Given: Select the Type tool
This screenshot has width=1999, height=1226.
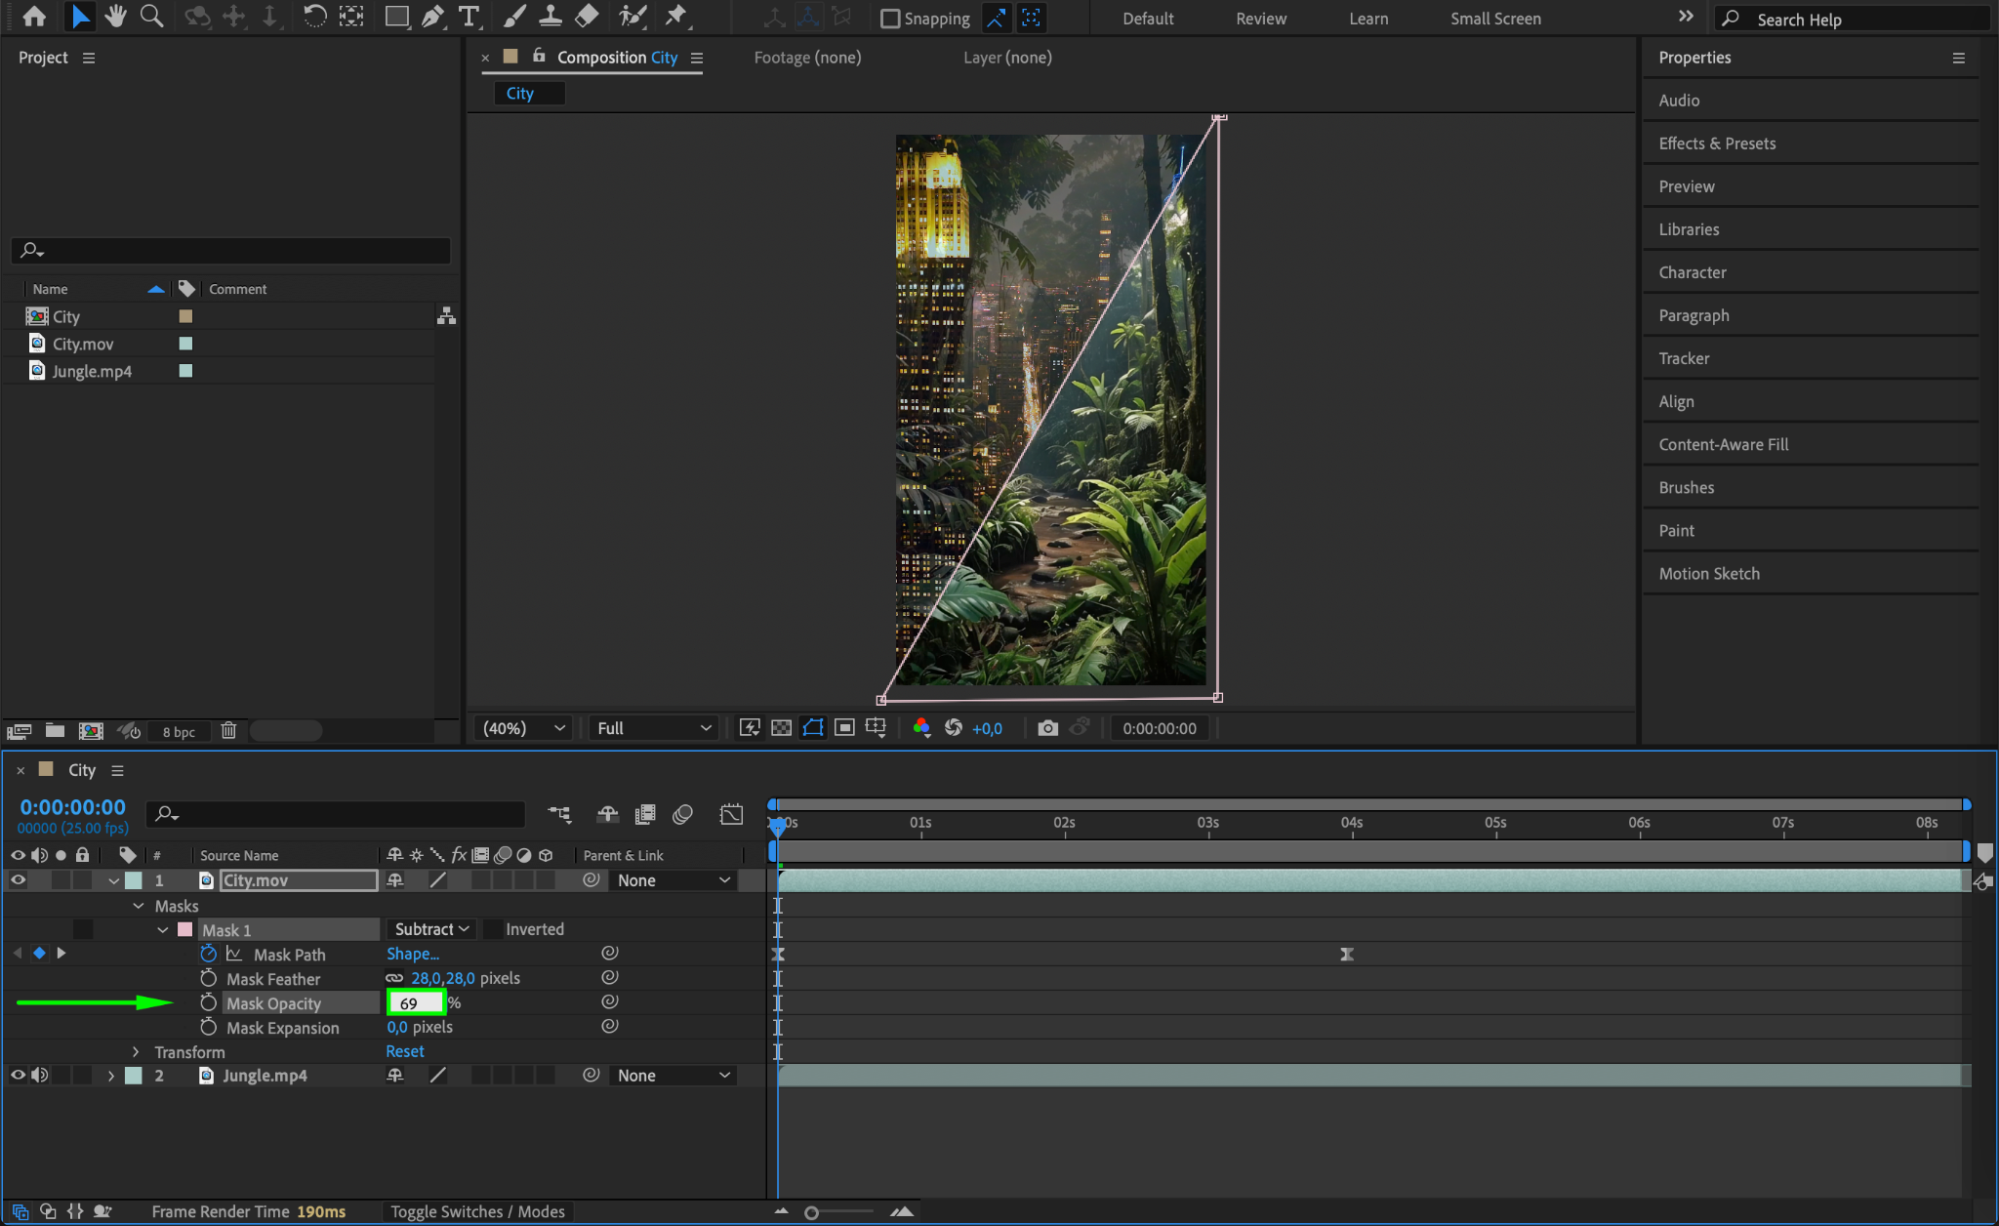Looking at the screenshot, I should pyautogui.click(x=469, y=17).
